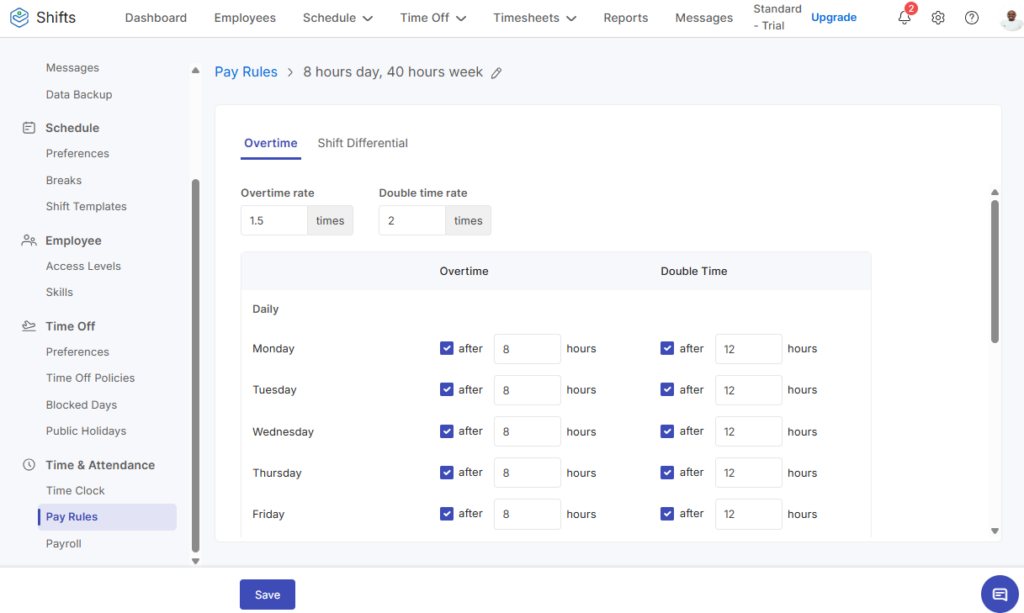Viewport: 1024px width, 613px height.
Task: Expand the Schedule menu in top navigation
Action: click(338, 18)
